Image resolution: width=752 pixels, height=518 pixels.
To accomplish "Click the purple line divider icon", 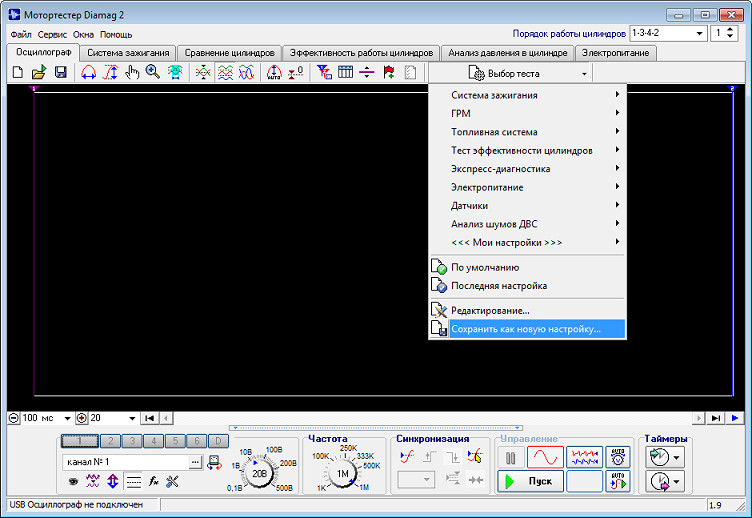I will (x=366, y=72).
